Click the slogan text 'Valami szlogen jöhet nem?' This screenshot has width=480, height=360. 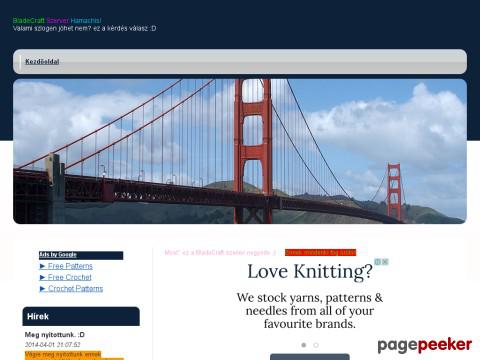[52, 29]
